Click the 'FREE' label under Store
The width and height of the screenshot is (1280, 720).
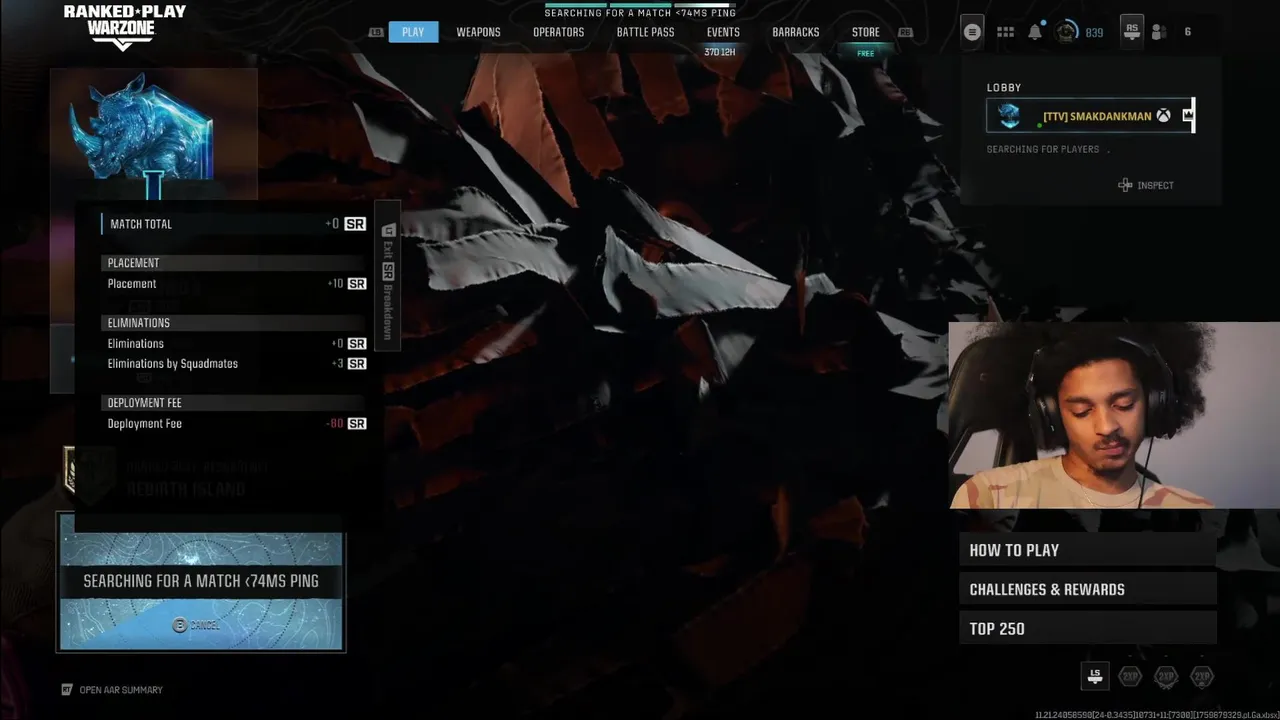tap(866, 53)
